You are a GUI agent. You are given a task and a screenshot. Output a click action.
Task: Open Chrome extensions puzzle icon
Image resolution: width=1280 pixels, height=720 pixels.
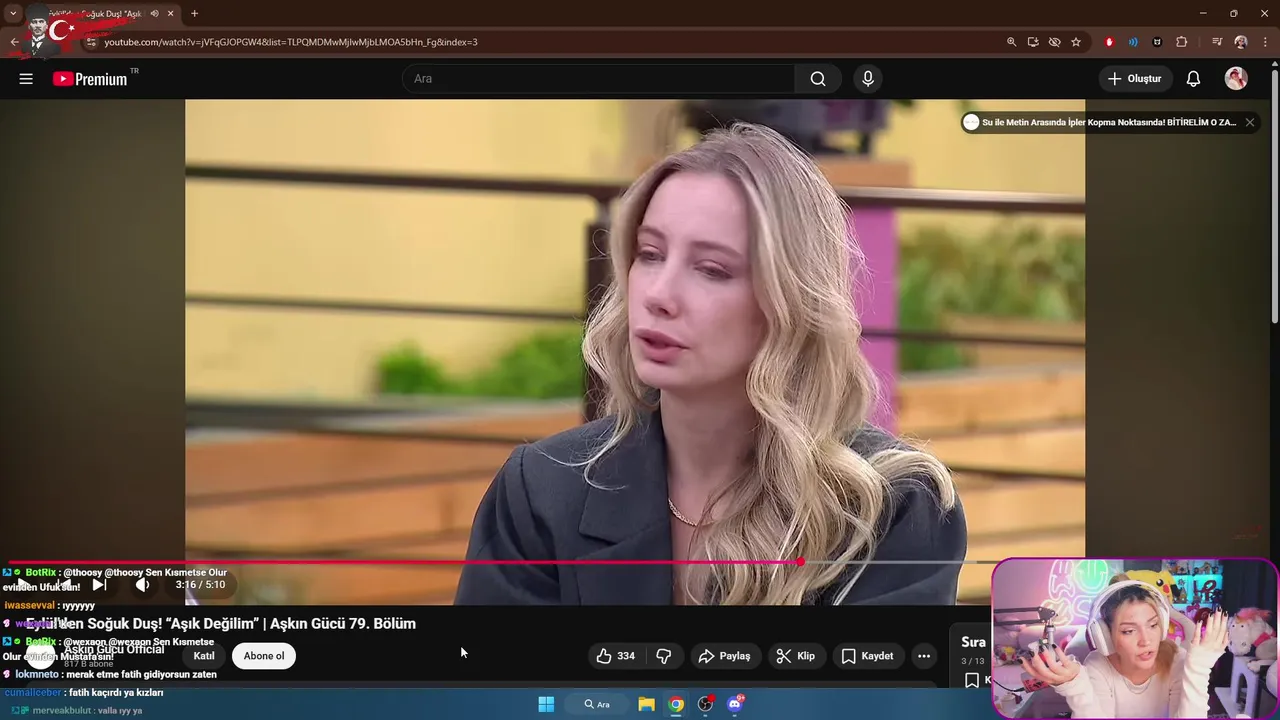click(x=1182, y=42)
